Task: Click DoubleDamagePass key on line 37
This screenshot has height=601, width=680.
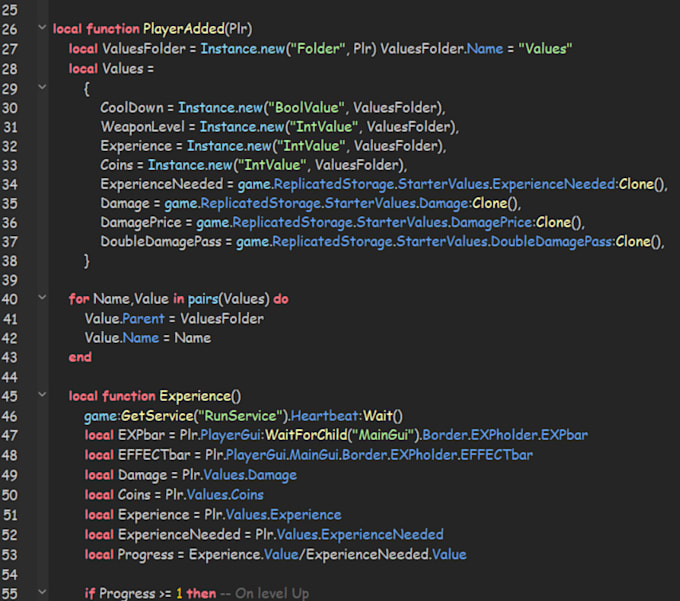Action: pos(161,242)
